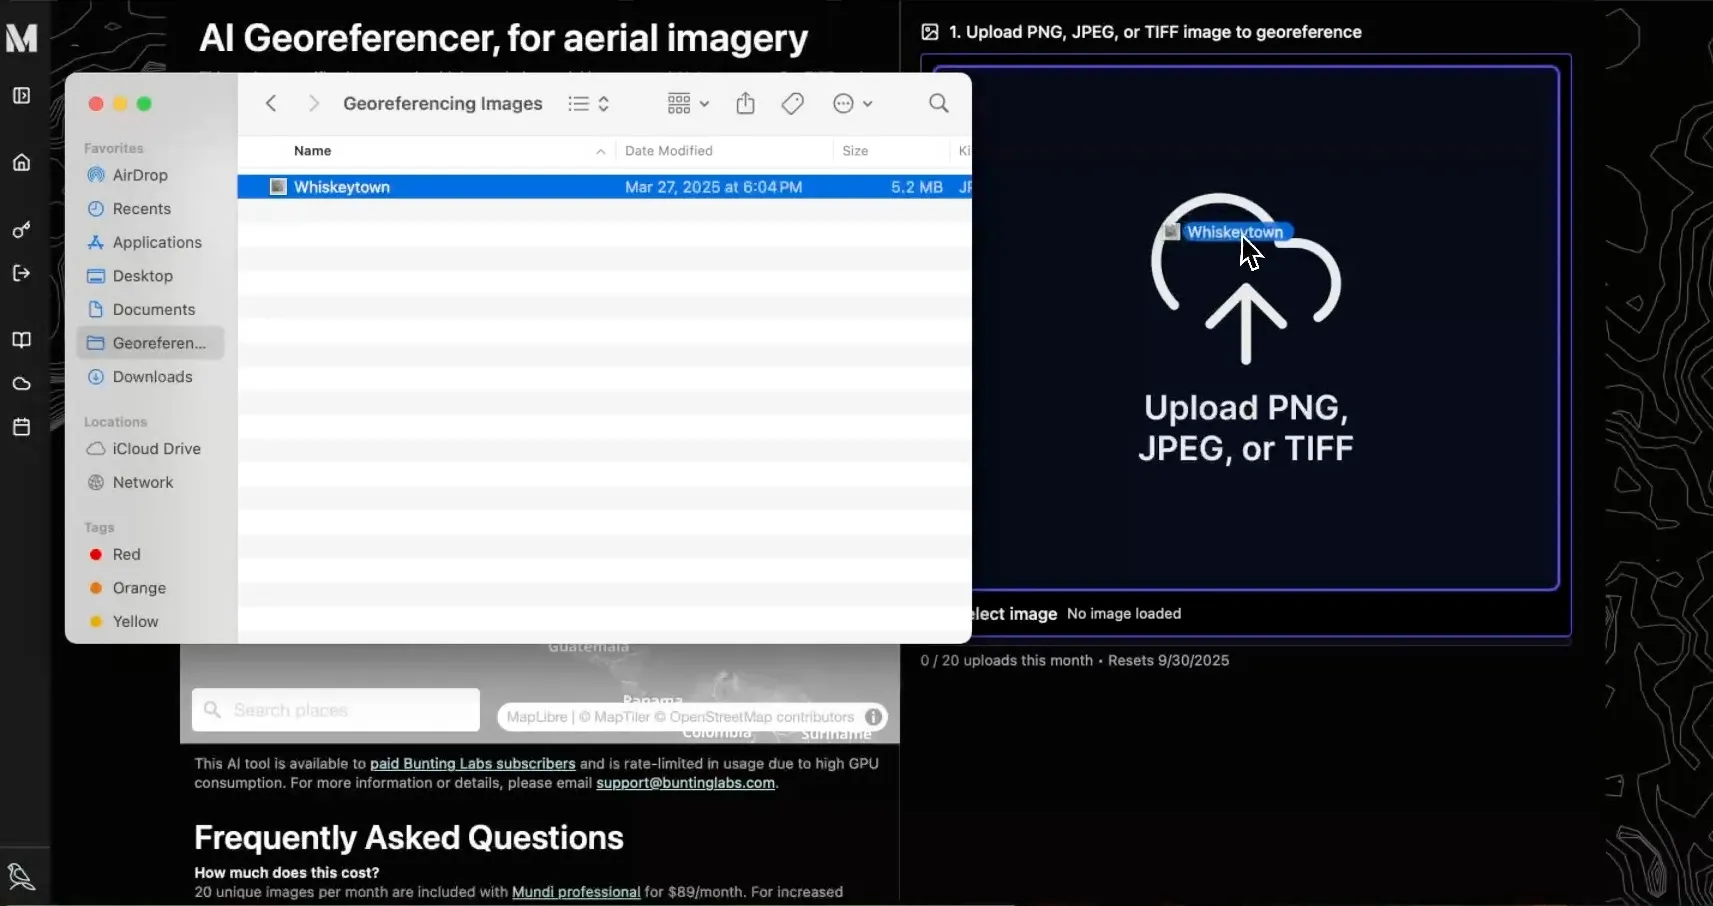Click the Search places input field
The height and width of the screenshot is (906, 1713).
(336, 710)
